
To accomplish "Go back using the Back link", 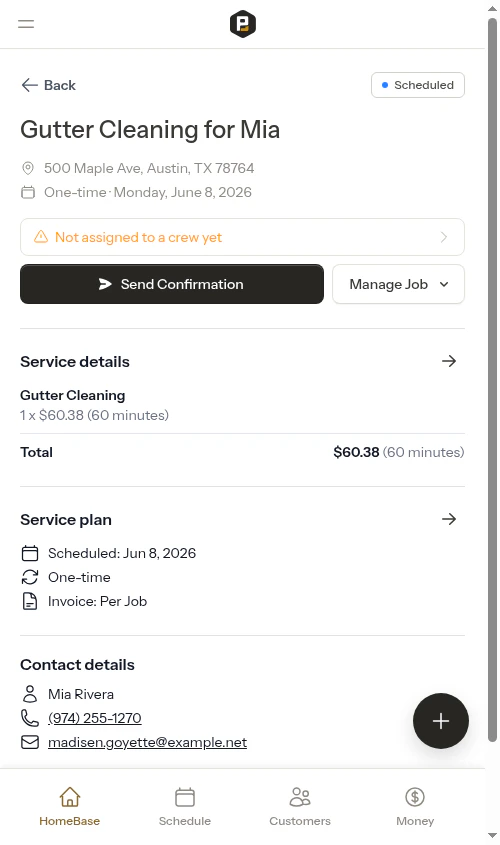I will pyautogui.click(x=48, y=85).
